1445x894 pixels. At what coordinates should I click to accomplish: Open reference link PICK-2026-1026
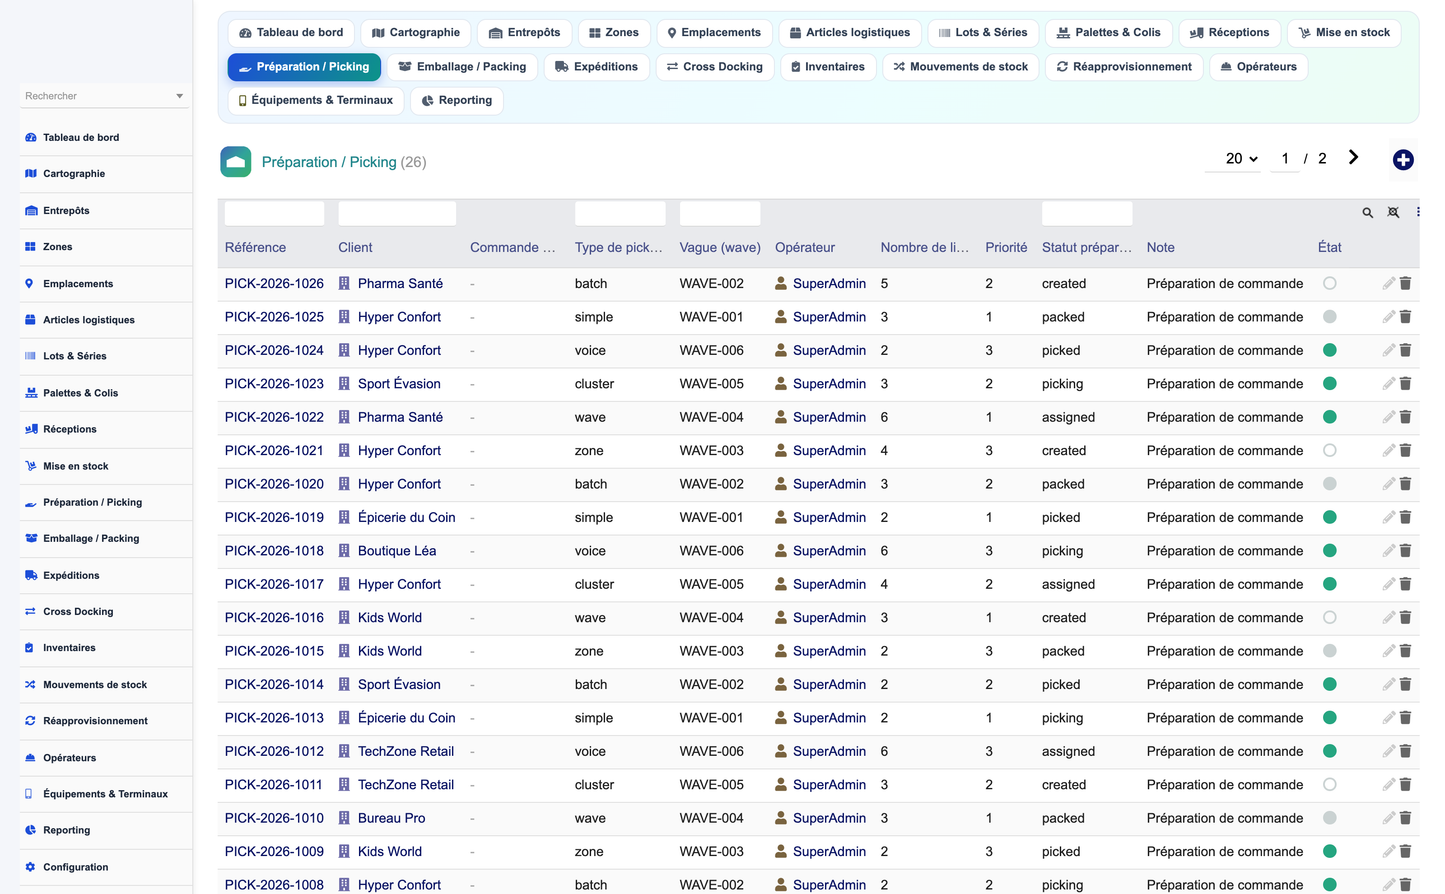[x=274, y=284]
